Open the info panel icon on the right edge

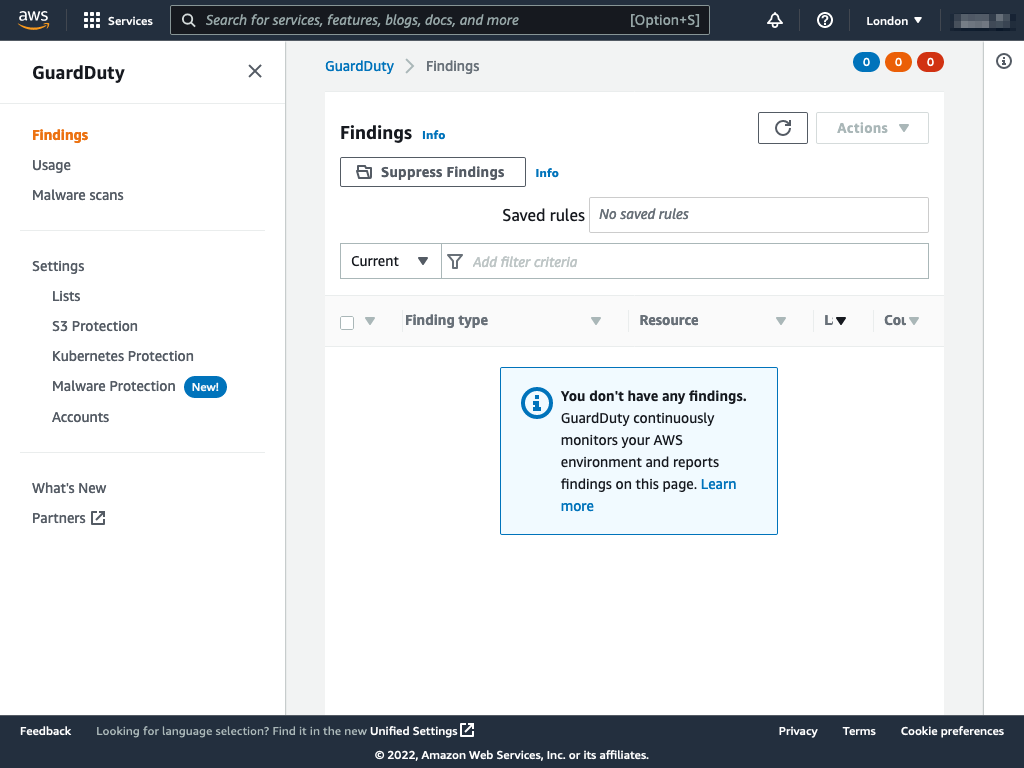1005,62
